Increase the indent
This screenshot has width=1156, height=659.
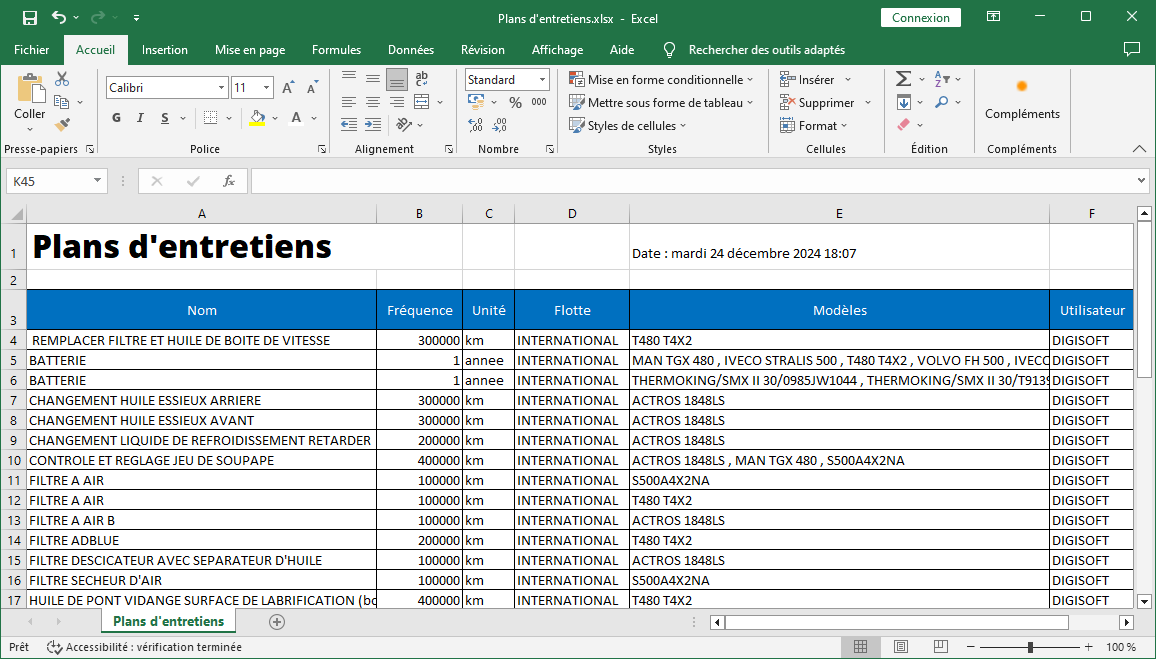373,125
